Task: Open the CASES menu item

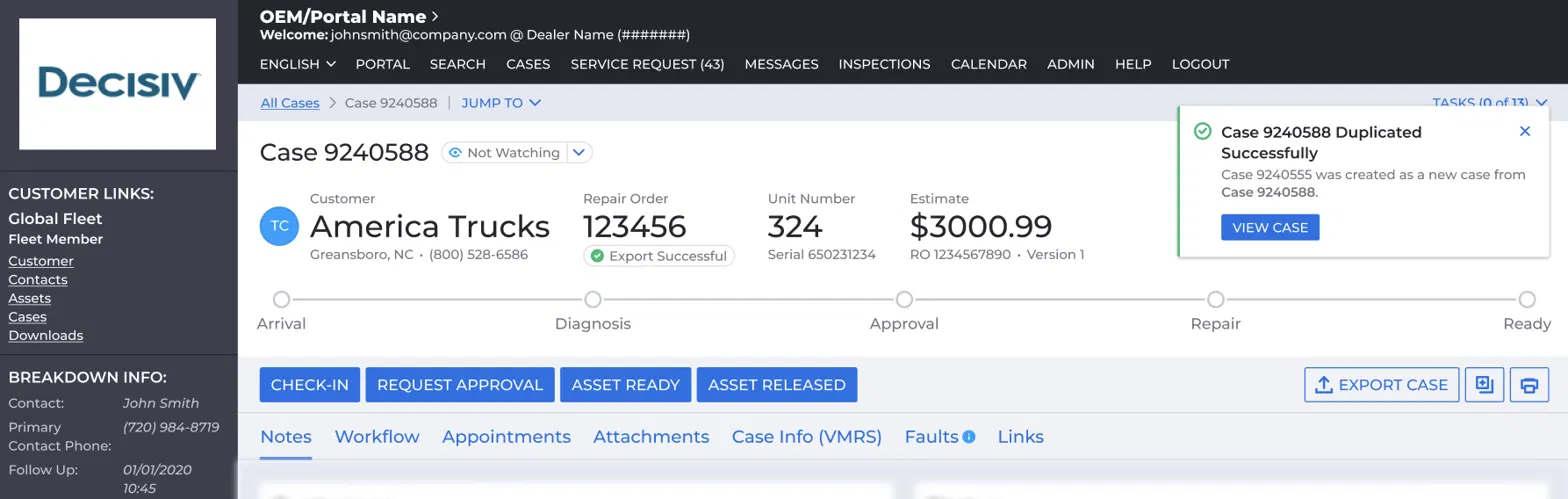Action: 528,64
